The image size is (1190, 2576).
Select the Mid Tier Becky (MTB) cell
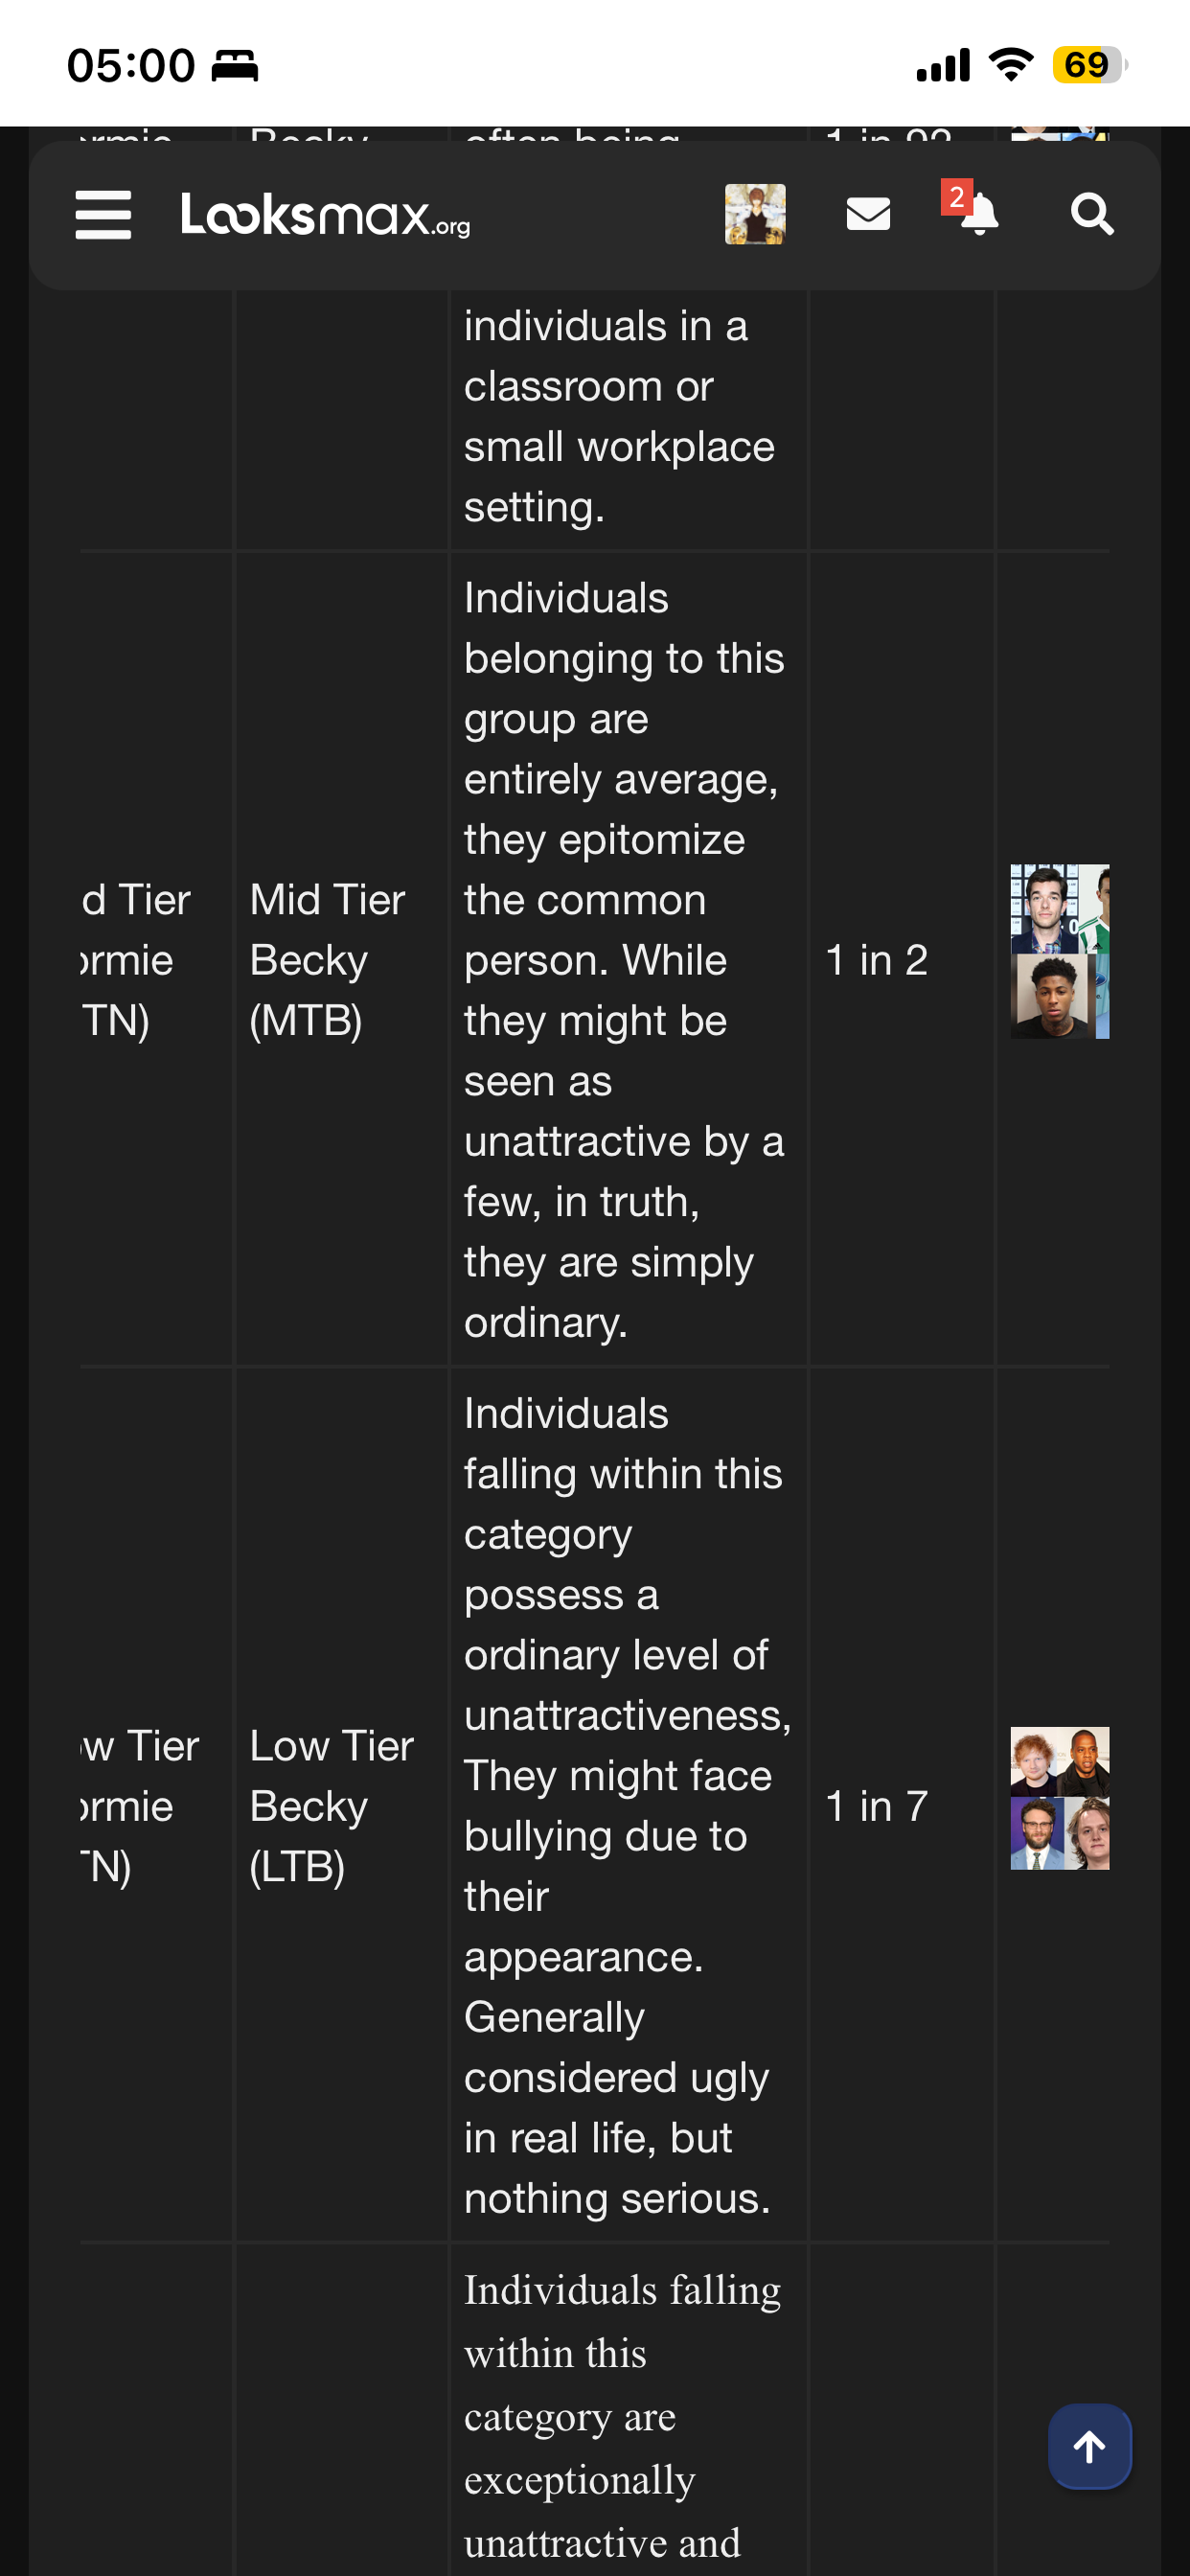341,959
